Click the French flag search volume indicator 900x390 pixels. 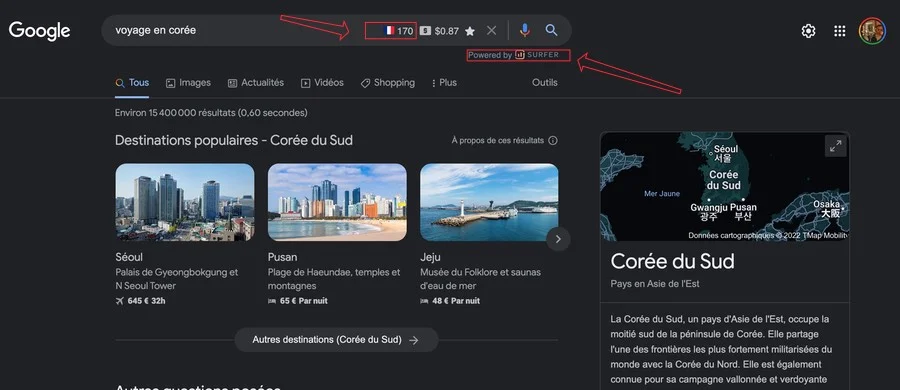point(398,30)
